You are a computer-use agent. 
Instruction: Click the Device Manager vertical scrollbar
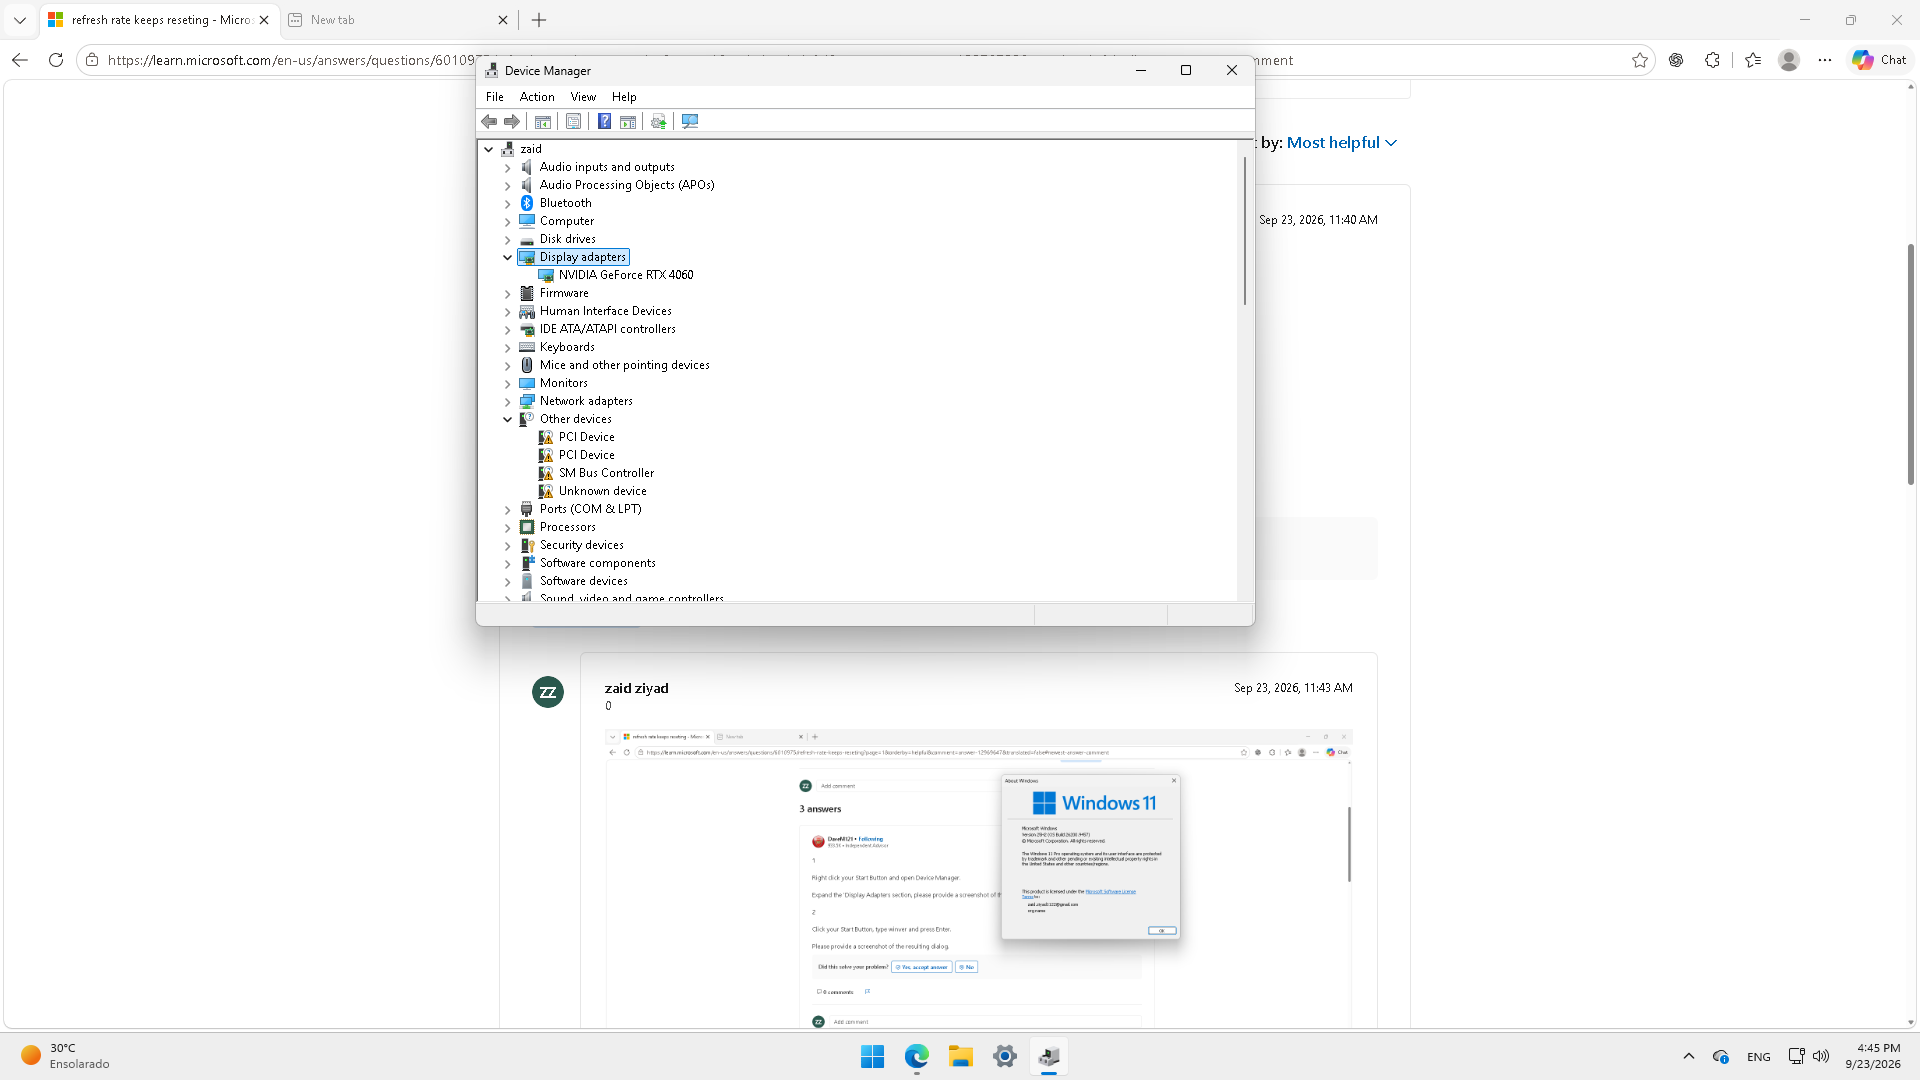[x=1245, y=230]
